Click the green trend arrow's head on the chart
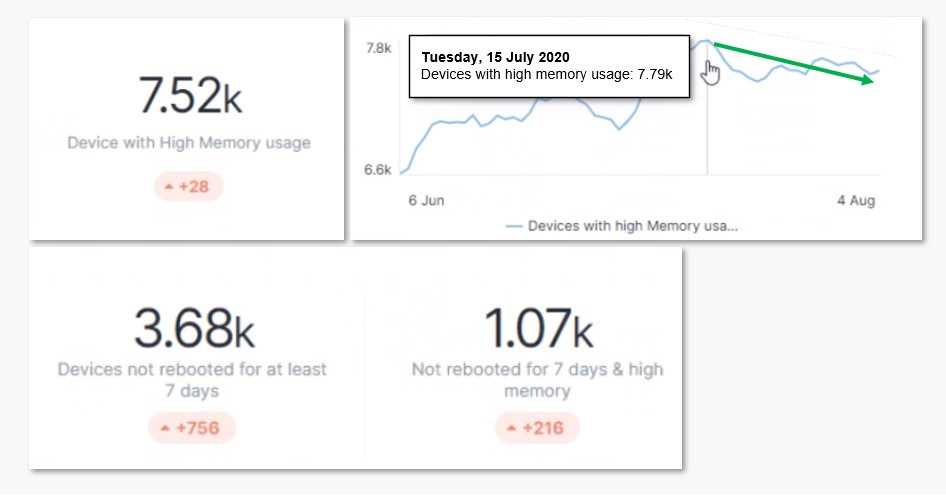Image resolution: width=946 pixels, height=496 pixels. pyautogui.click(x=872, y=82)
